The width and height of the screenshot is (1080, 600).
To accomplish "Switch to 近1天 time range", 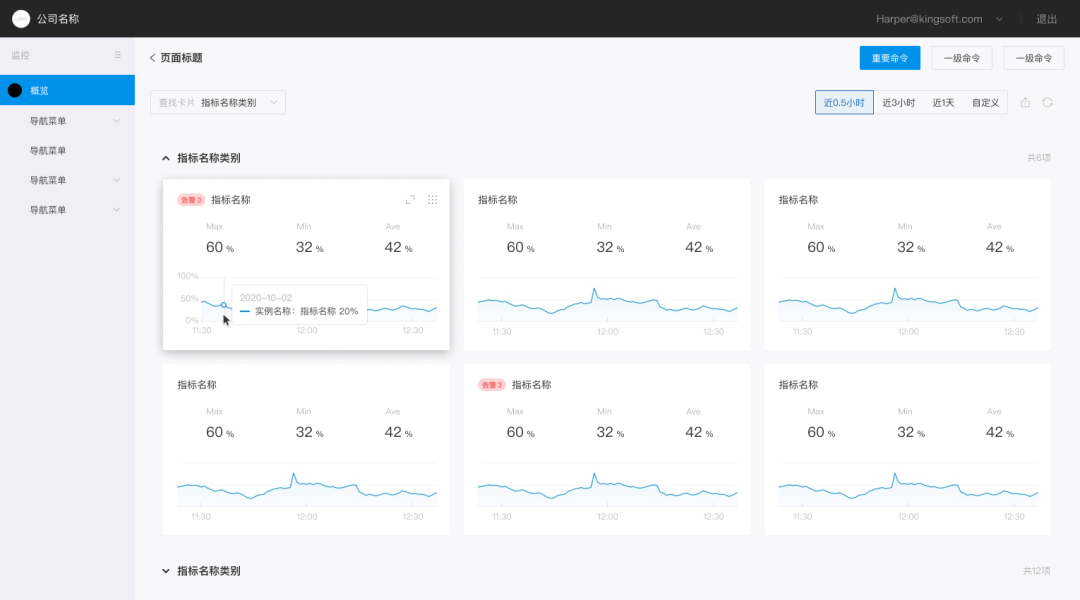I will click(943, 103).
